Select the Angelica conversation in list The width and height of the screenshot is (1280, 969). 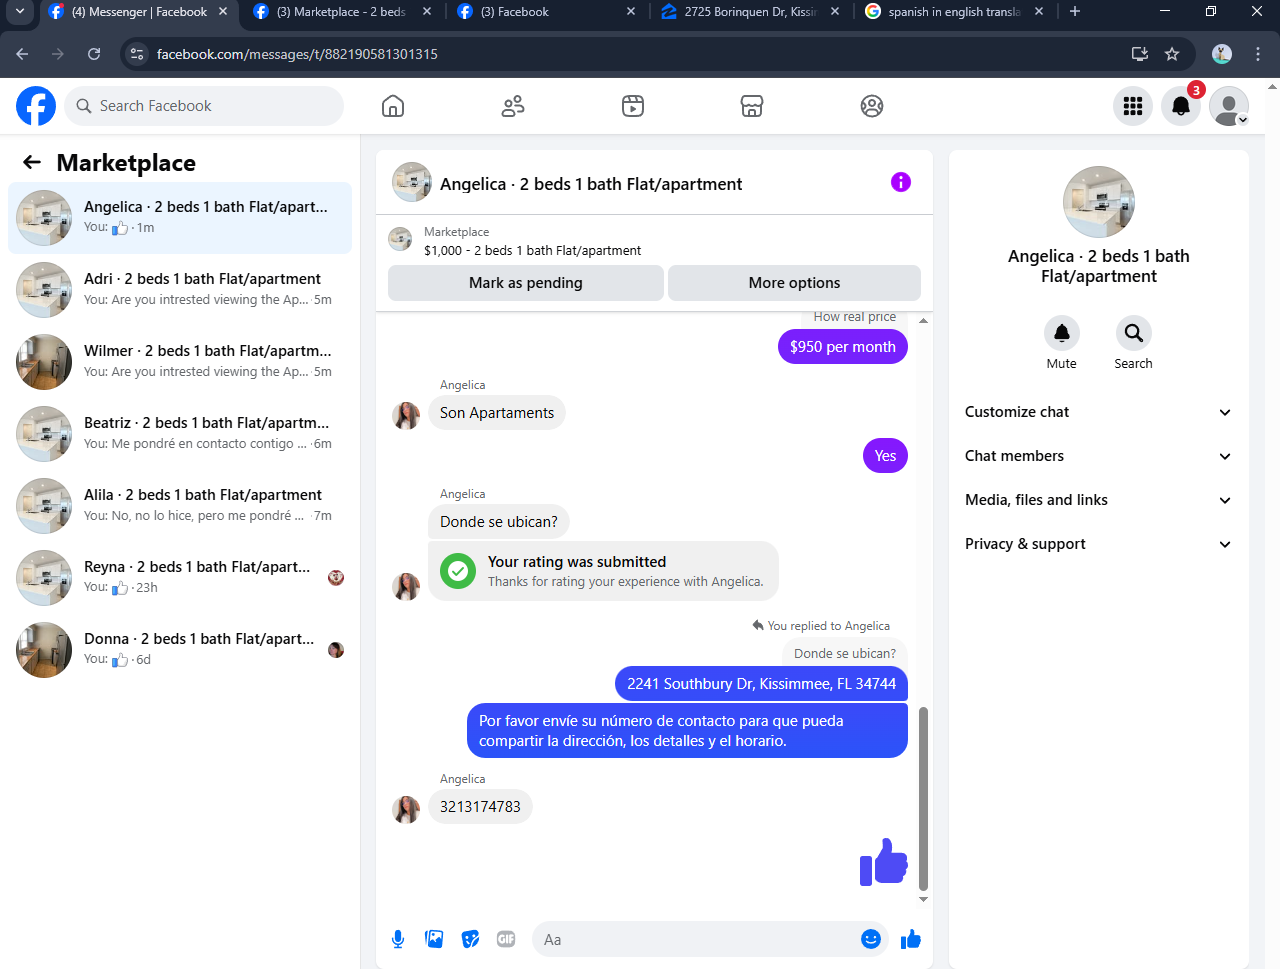(180, 218)
